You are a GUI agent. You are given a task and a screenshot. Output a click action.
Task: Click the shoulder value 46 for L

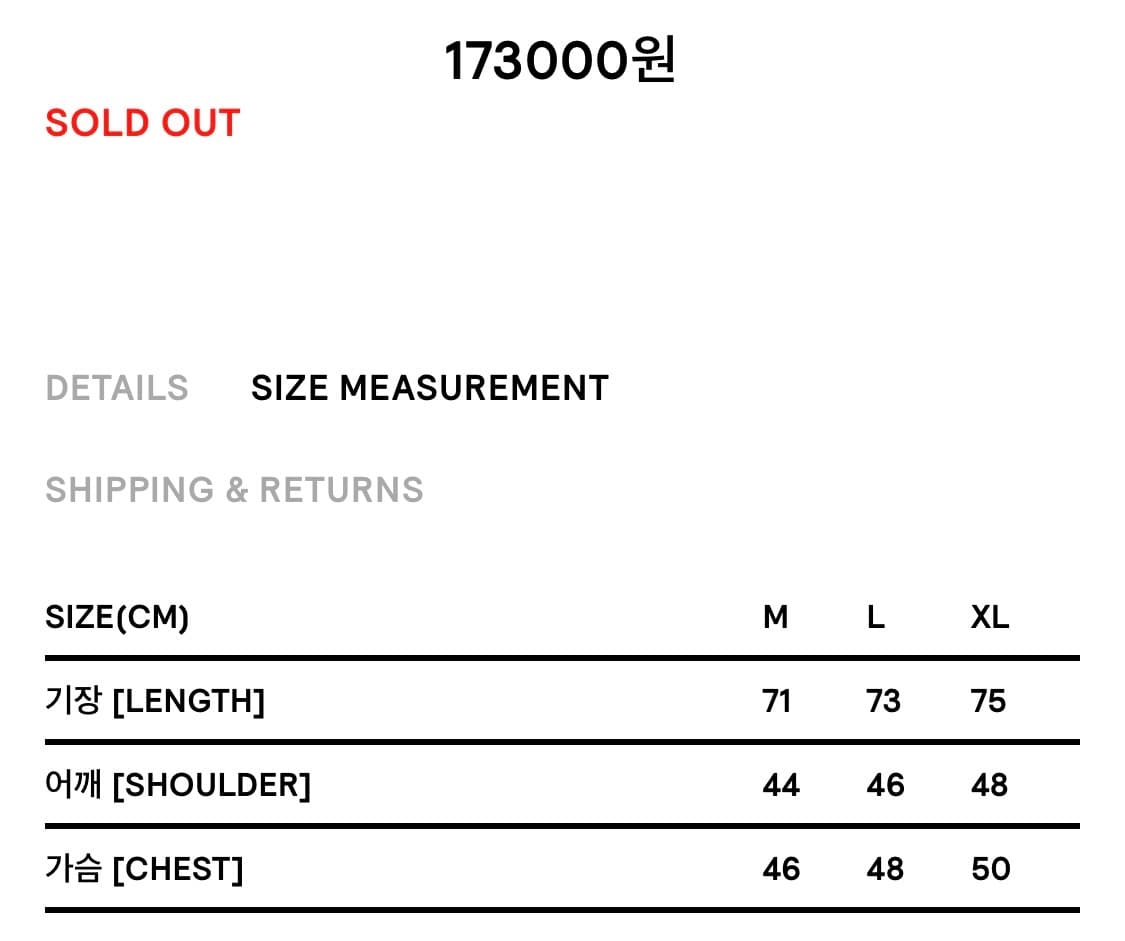click(x=885, y=785)
